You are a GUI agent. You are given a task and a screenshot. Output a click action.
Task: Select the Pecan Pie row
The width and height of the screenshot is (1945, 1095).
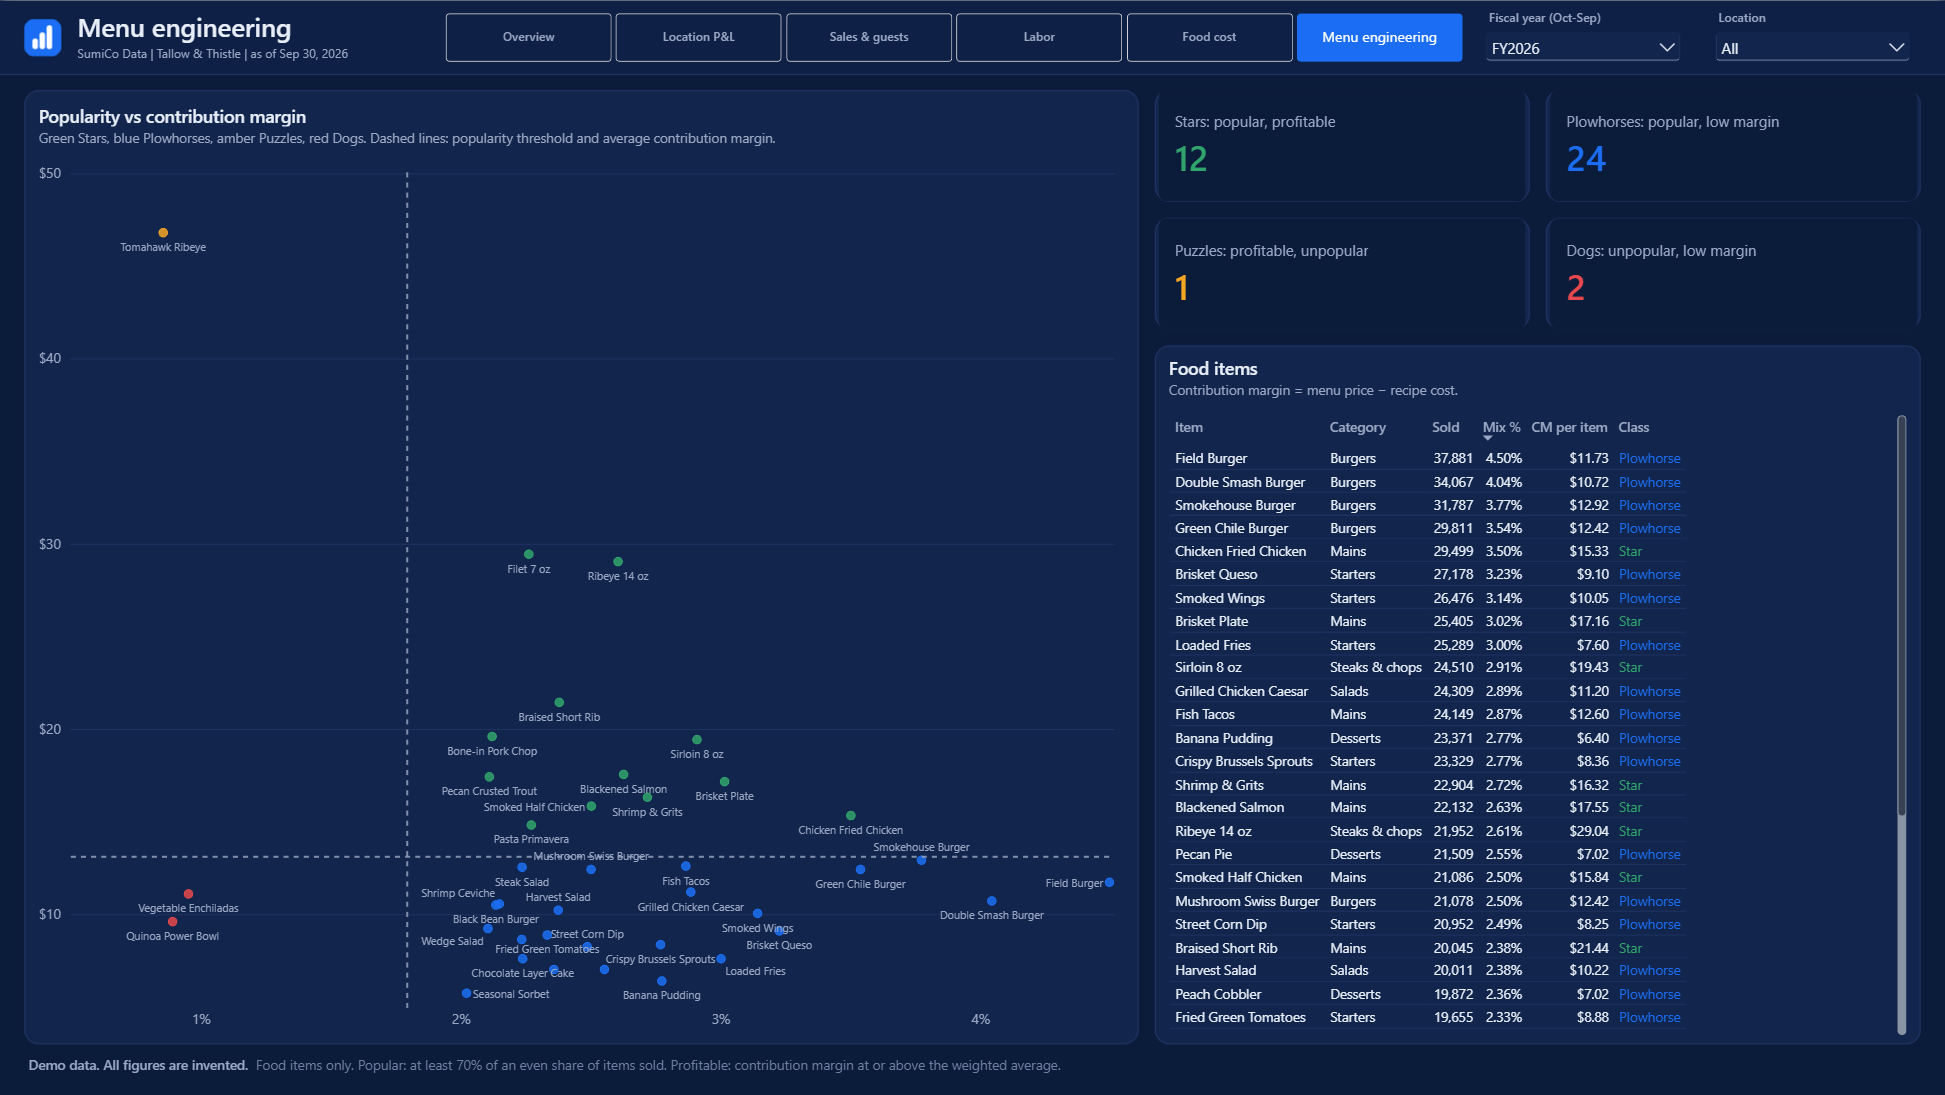click(x=1428, y=854)
